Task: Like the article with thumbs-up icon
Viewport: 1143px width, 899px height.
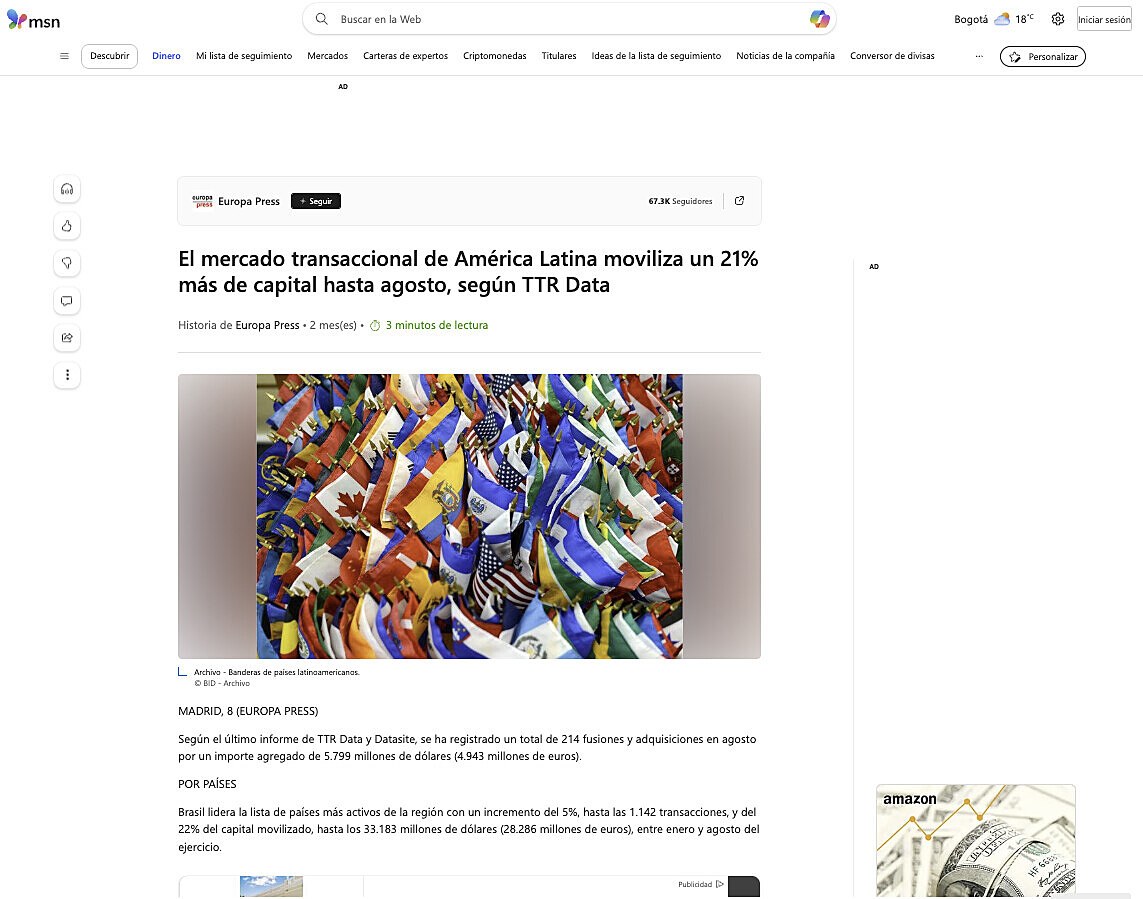Action: pos(67,226)
